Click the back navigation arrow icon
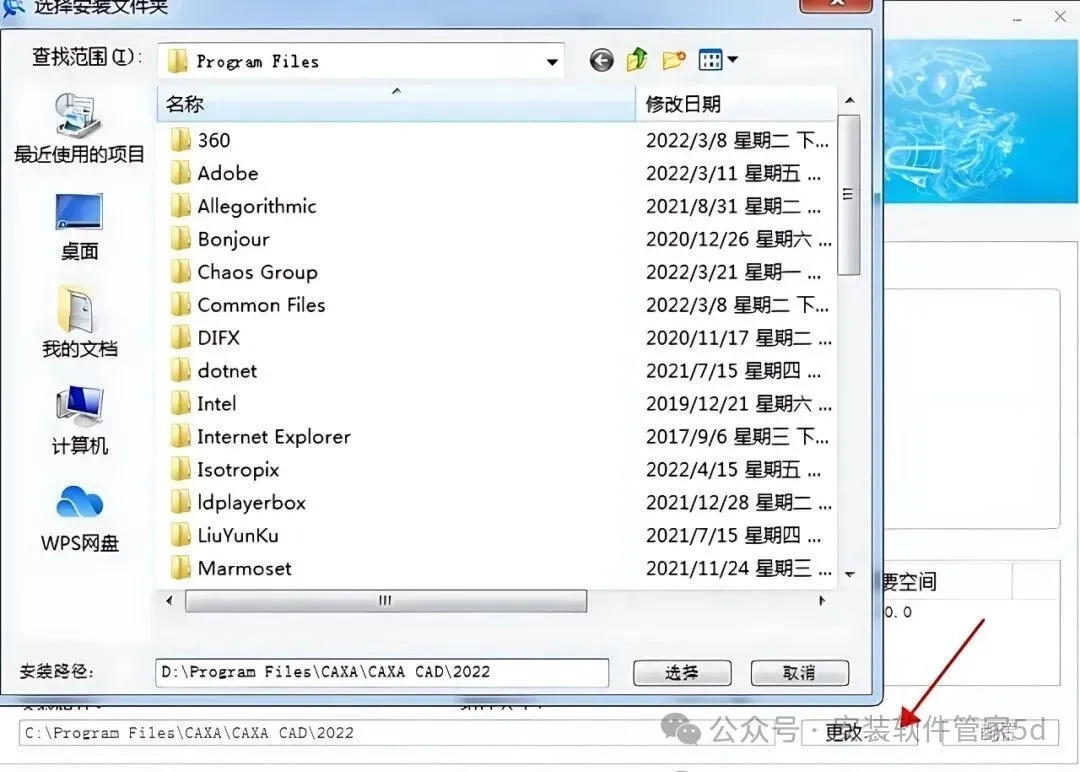 (601, 61)
